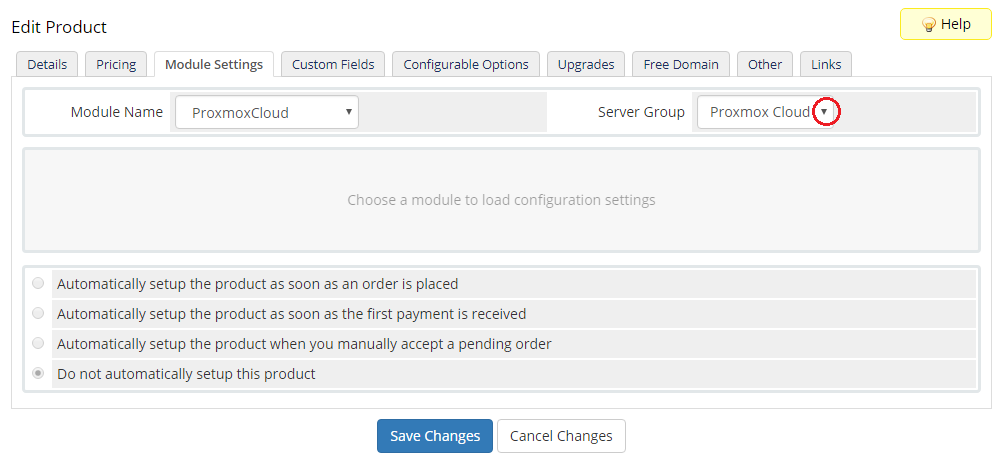Go to the Custom Fields tab
The image size is (998, 474).
point(333,64)
